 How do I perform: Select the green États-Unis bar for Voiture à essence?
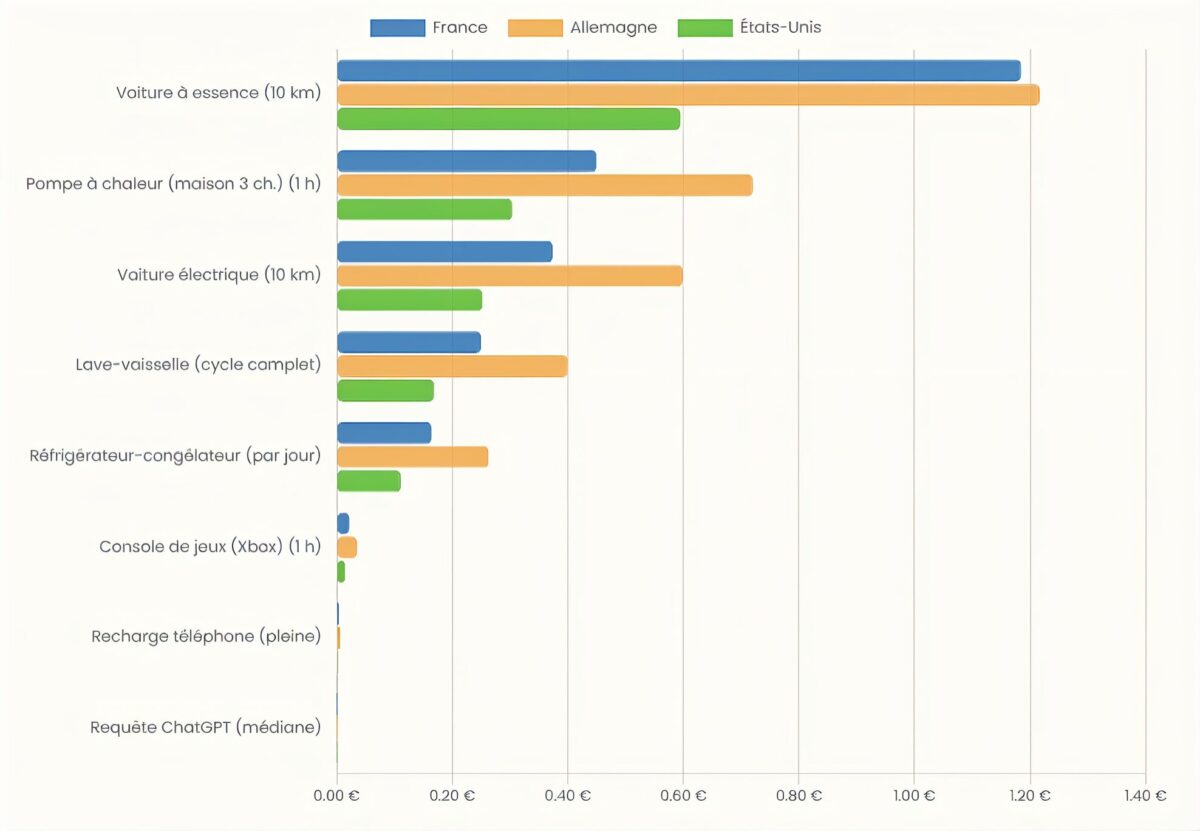pos(508,119)
